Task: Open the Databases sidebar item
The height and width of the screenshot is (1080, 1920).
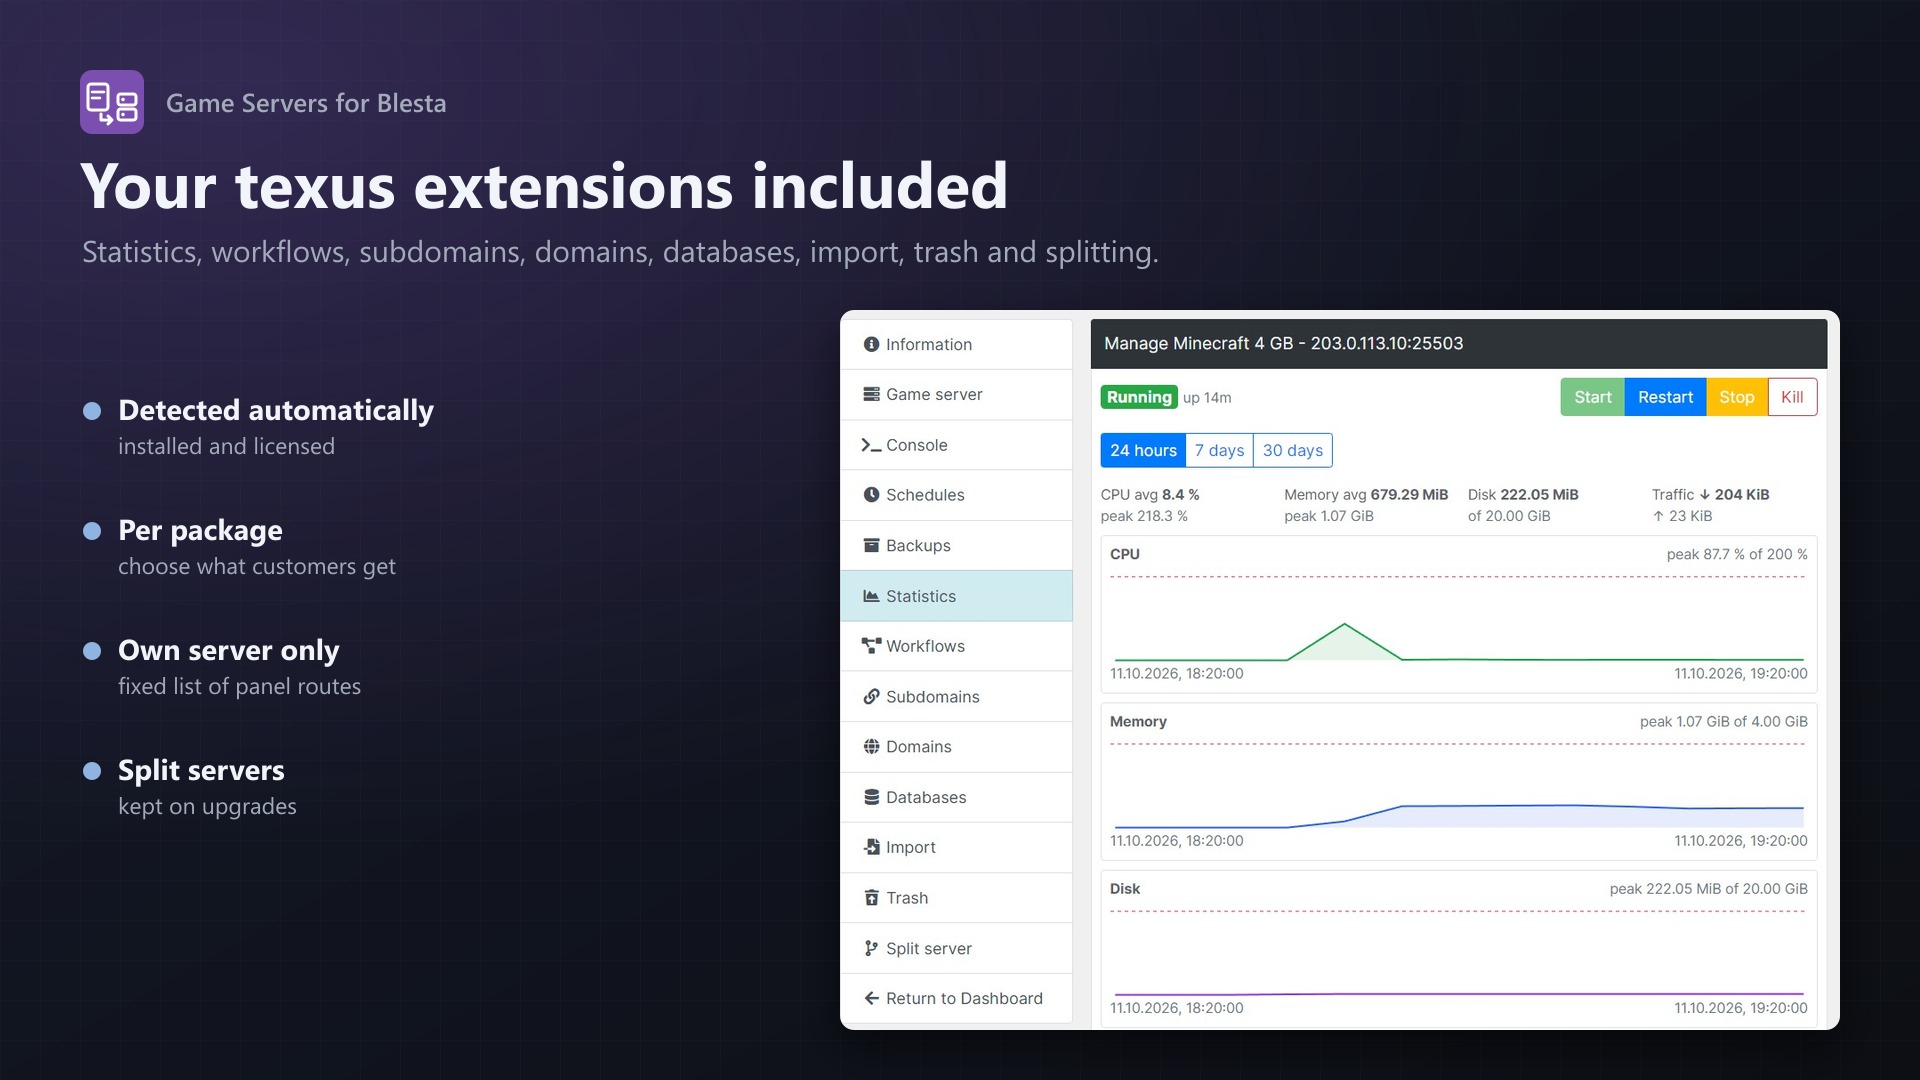Action: [956, 797]
